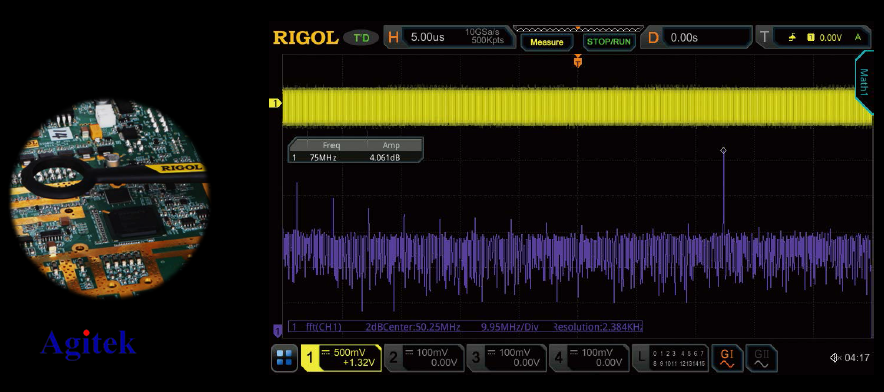Screen dimensions: 884x392
Task: Click the STOP/RUN button
Action: click(x=608, y=42)
